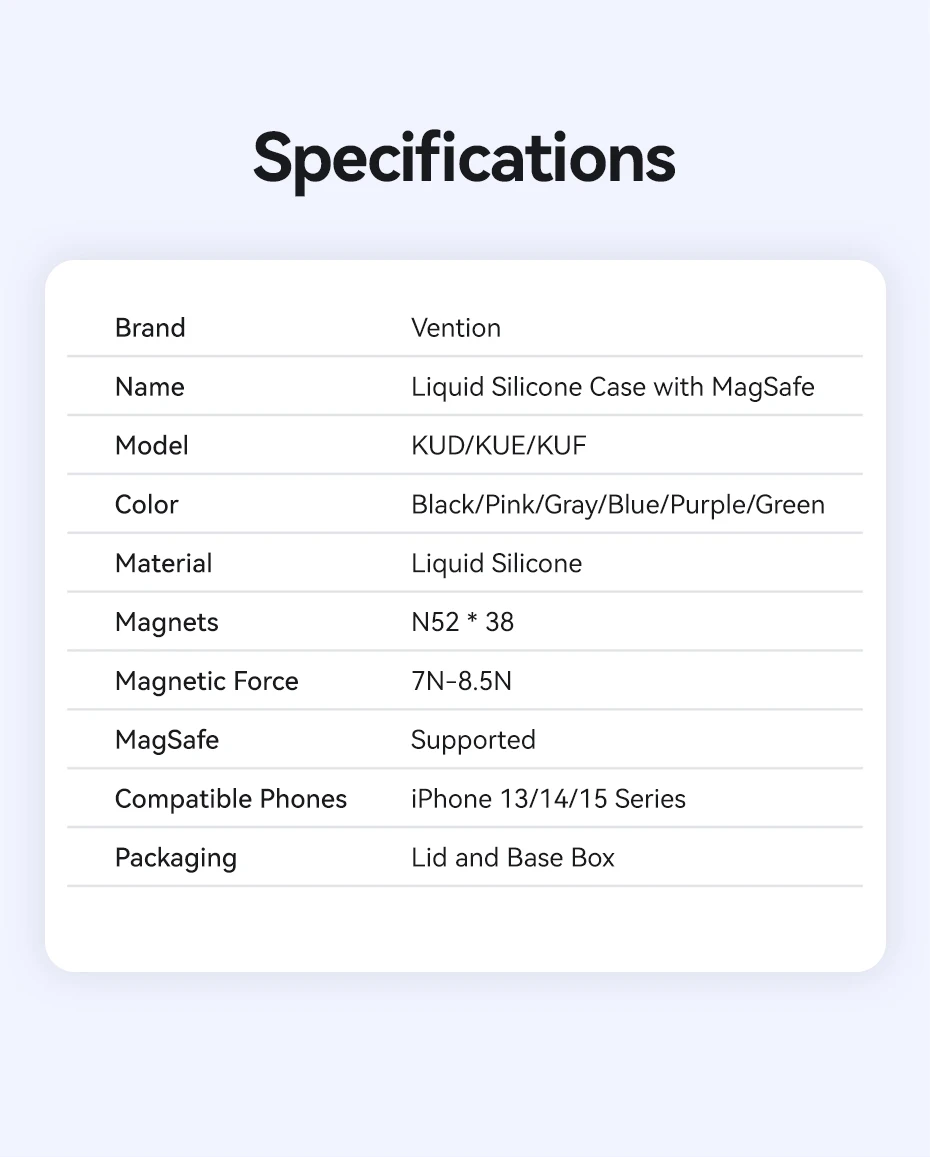Select the Liquid Silicone material value

496,564
